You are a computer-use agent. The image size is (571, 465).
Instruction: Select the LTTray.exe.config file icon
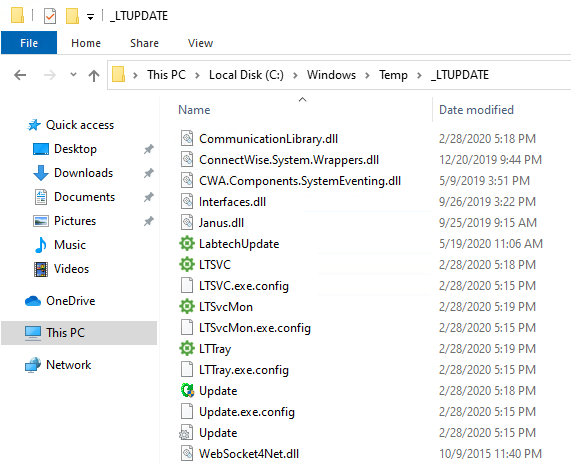tap(187, 370)
